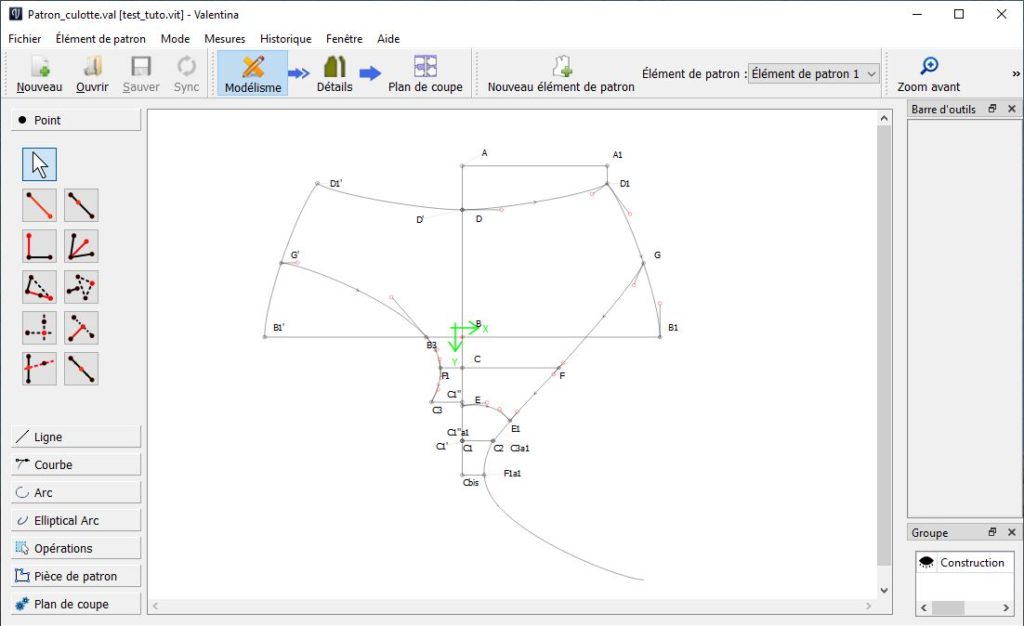Viewport: 1024px width, 626px height.
Task: Toggle visibility of the Construction group
Action: pyautogui.click(x=927, y=563)
